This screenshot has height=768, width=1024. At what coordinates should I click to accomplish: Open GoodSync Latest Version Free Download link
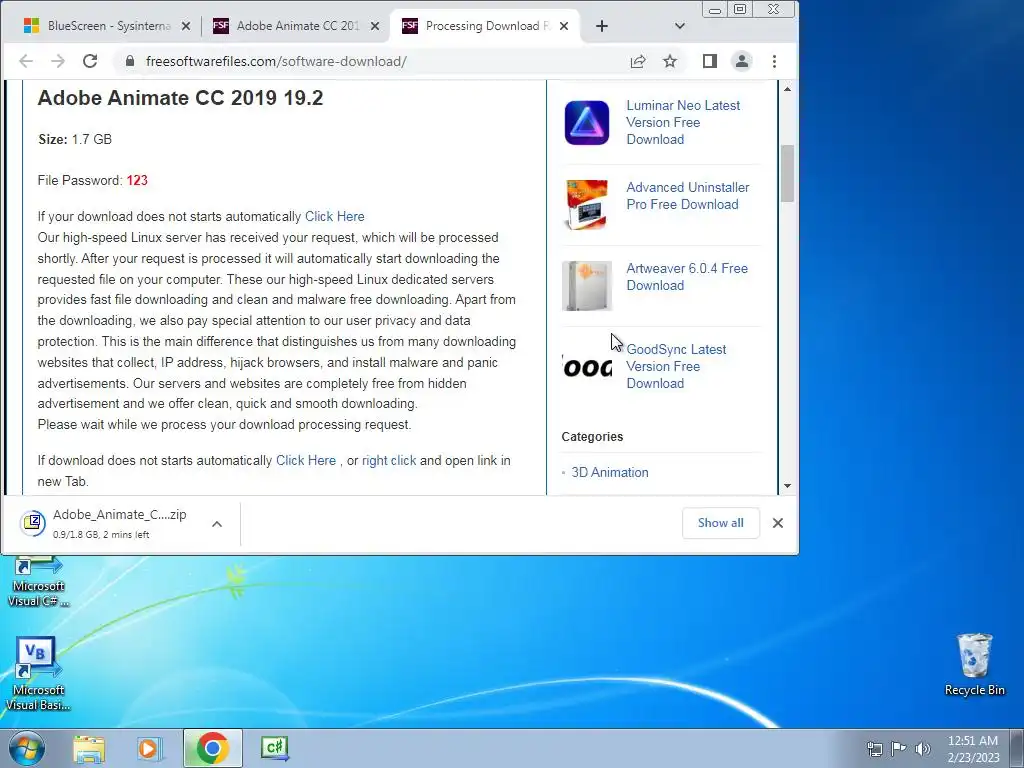point(676,366)
